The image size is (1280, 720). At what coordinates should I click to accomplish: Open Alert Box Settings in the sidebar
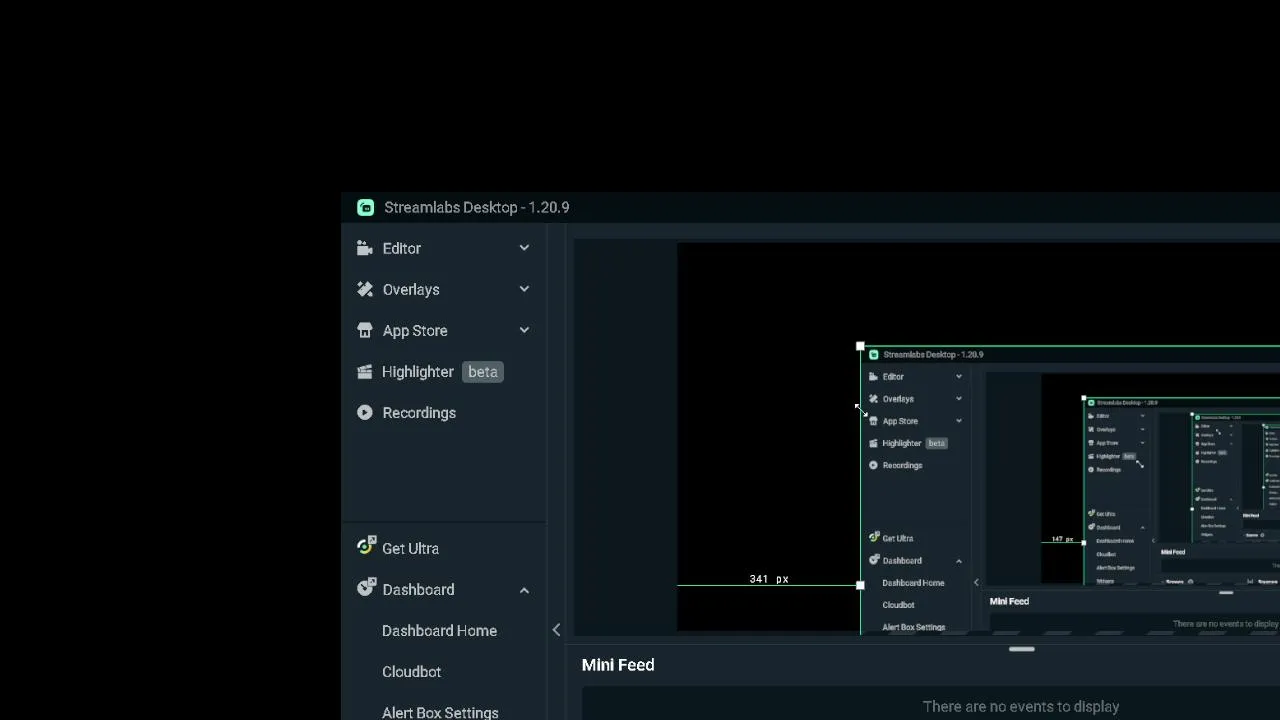(x=440, y=712)
